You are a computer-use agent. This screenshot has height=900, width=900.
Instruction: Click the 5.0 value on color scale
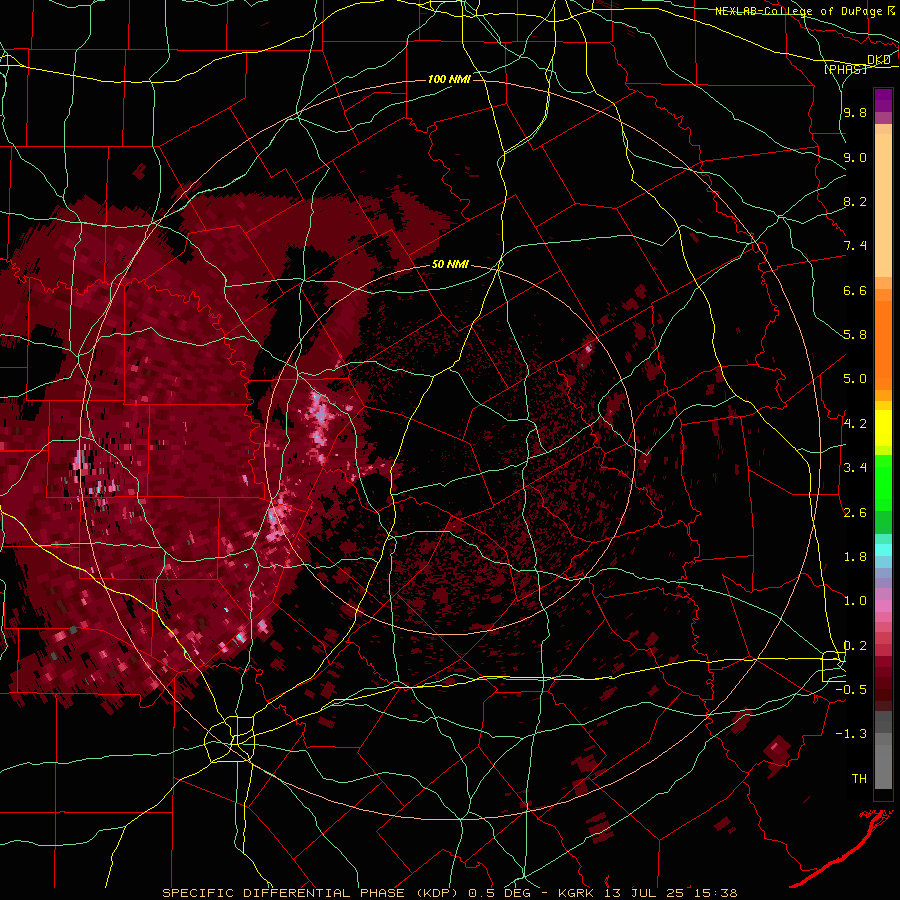pos(855,379)
